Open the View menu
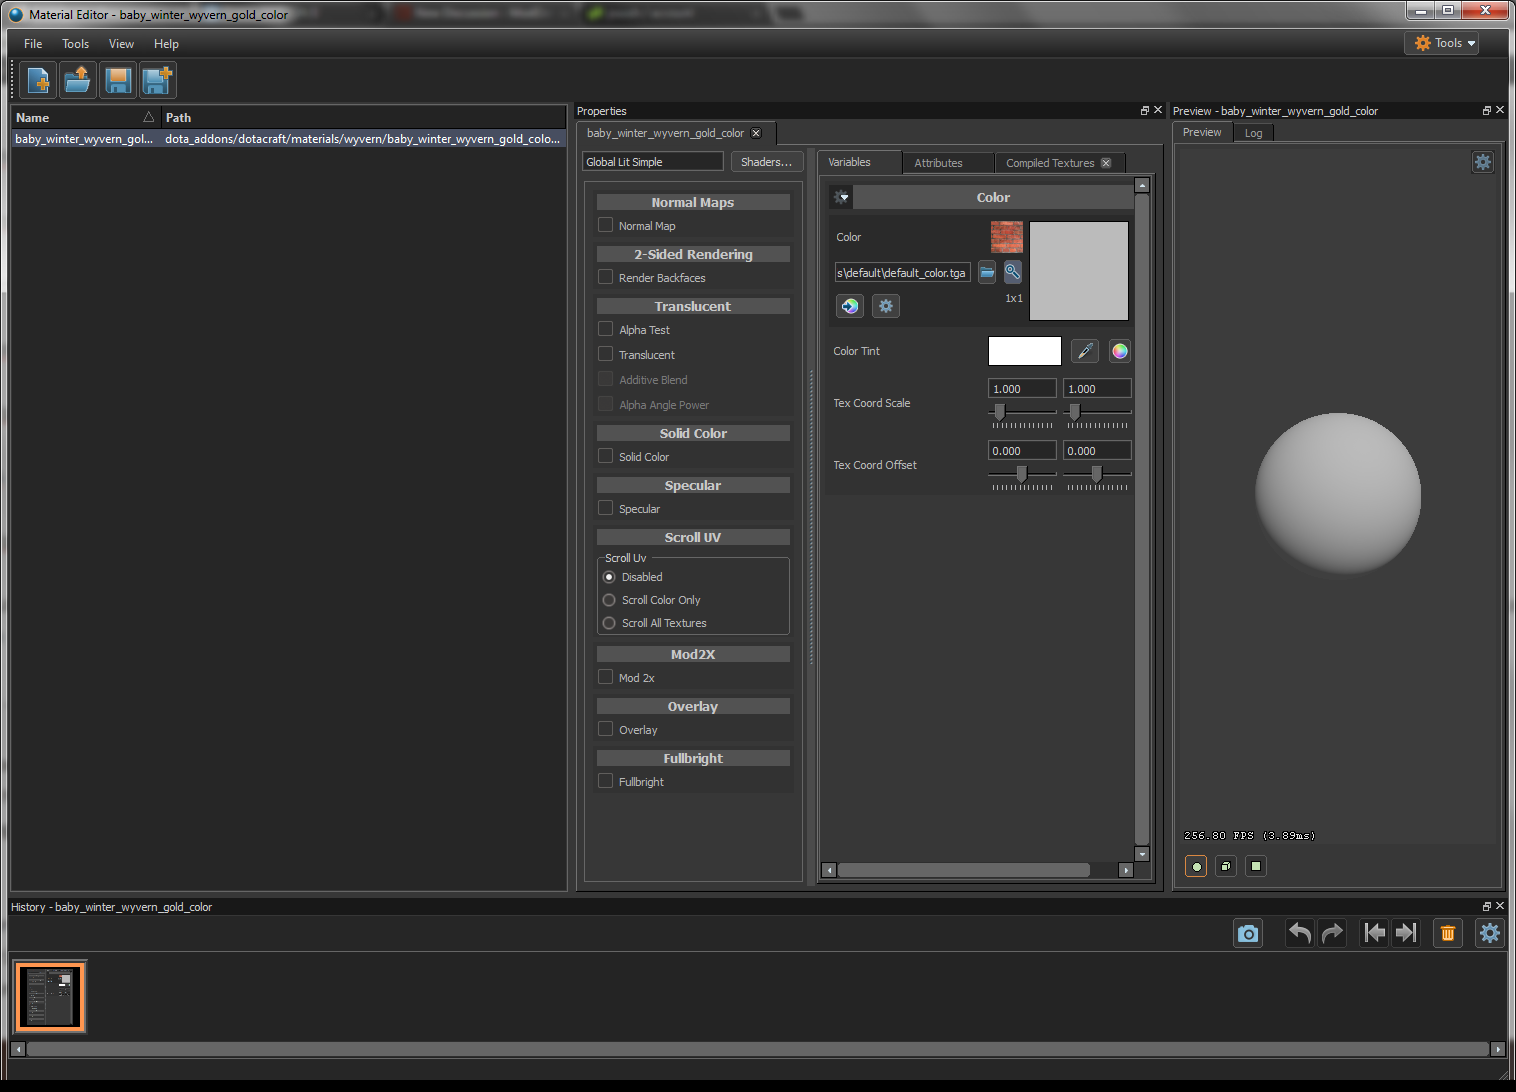This screenshot has height=1092, width=1516. [121, 44]
